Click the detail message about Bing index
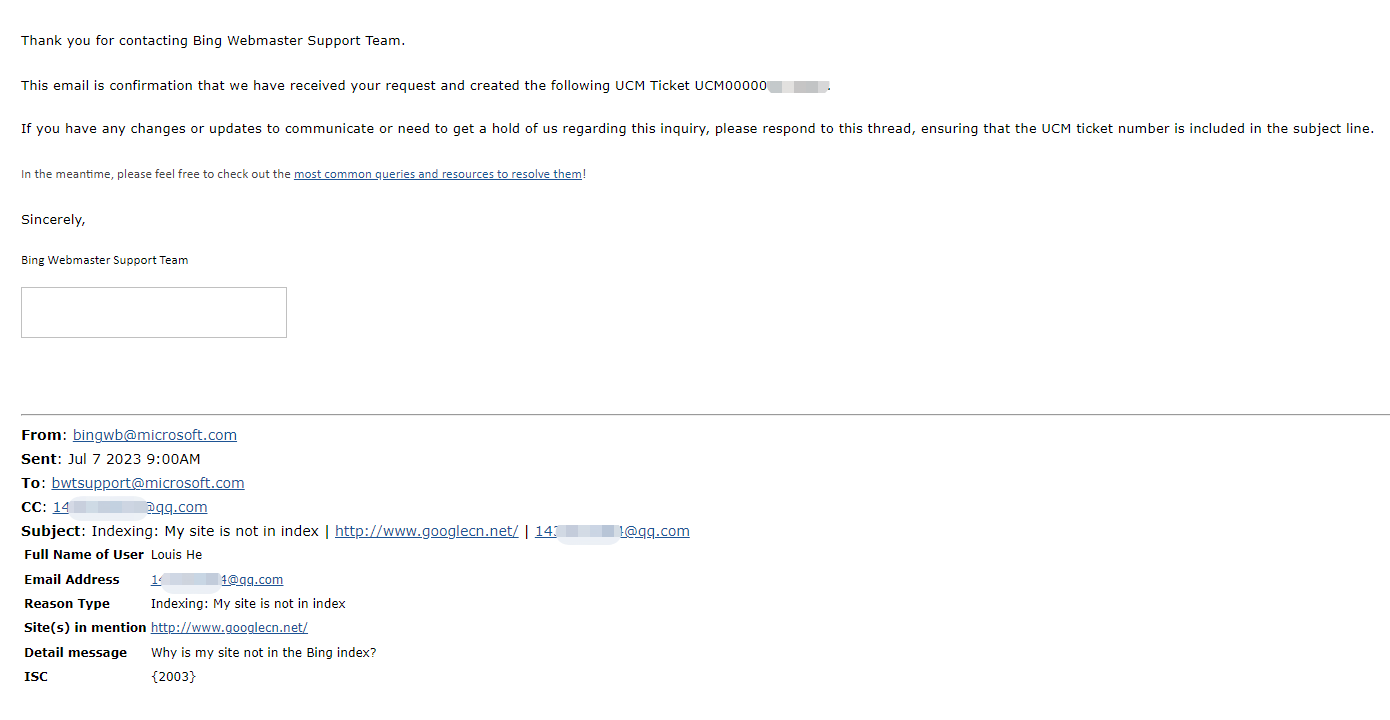 click(x=264, y=653)
